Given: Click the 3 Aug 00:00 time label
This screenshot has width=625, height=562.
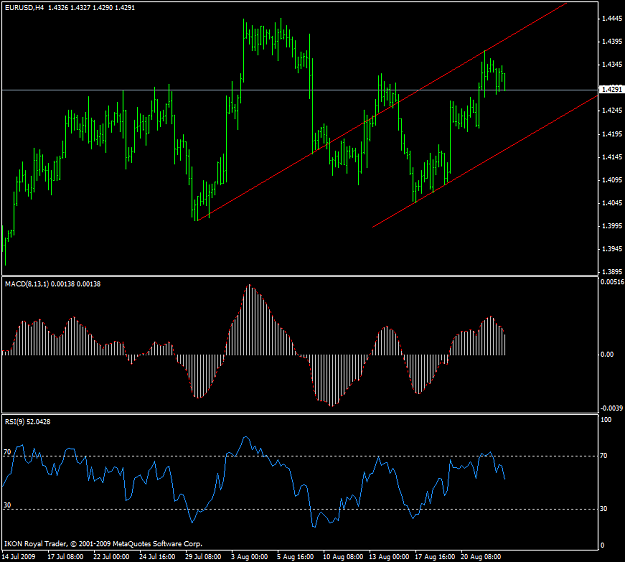Looking at the screenshot, I should [x=250, y=556].
